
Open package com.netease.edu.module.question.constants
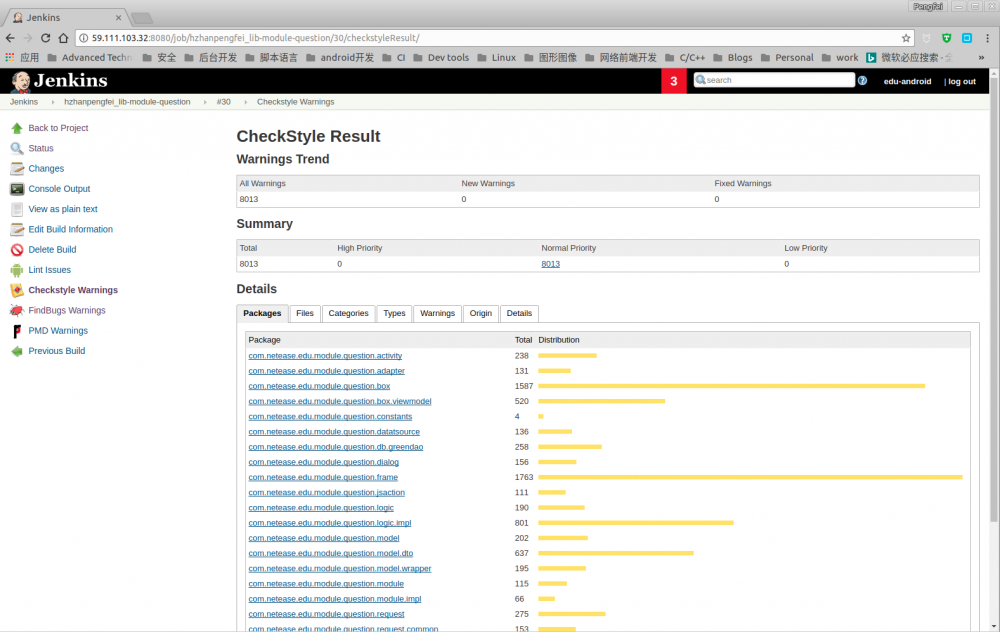click(330, 416)
